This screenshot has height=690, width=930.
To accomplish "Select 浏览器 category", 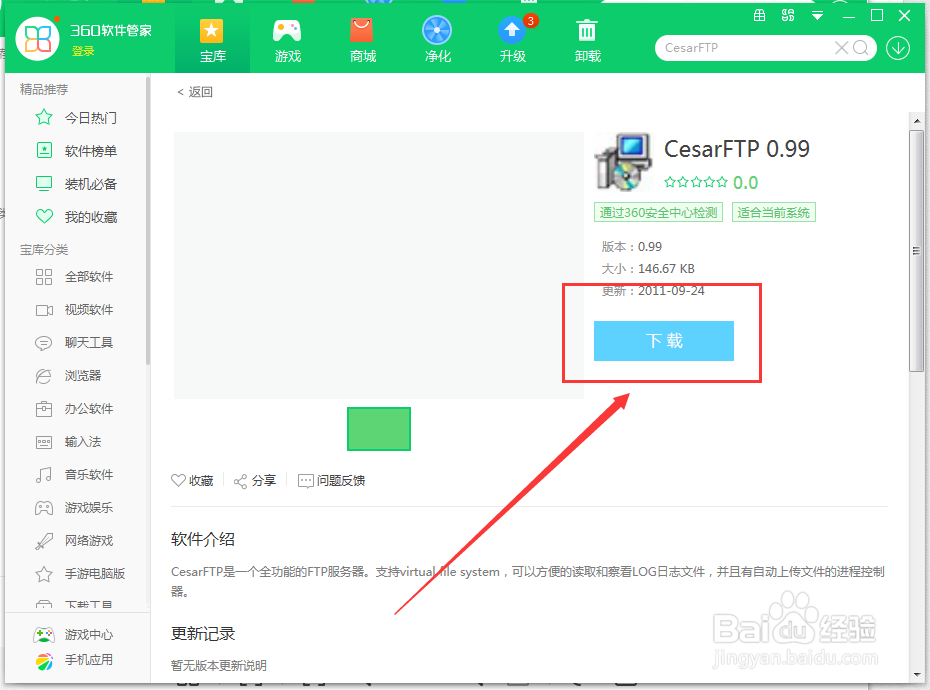I will click(83, 376).
